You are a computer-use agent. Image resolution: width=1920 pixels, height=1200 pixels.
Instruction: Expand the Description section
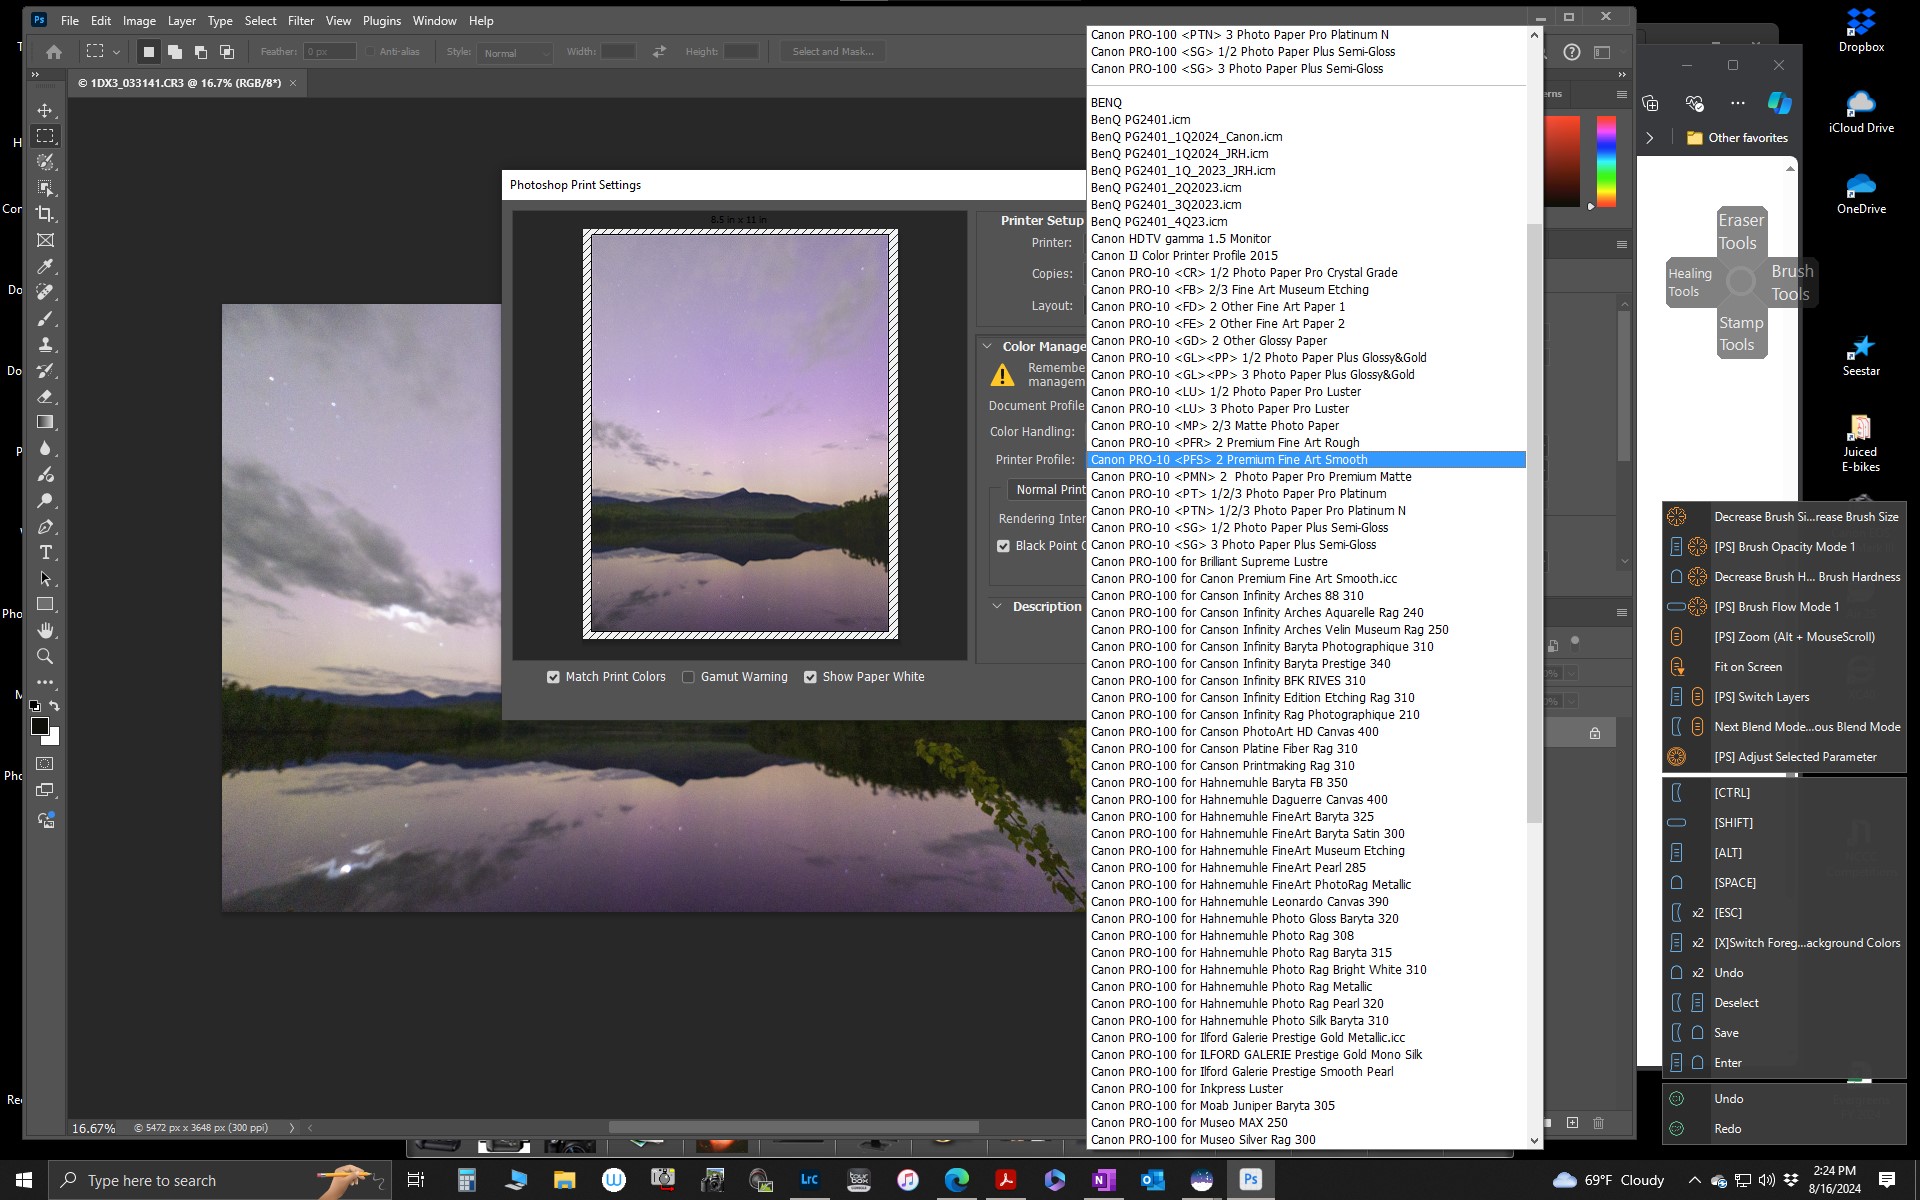(997, 606)
